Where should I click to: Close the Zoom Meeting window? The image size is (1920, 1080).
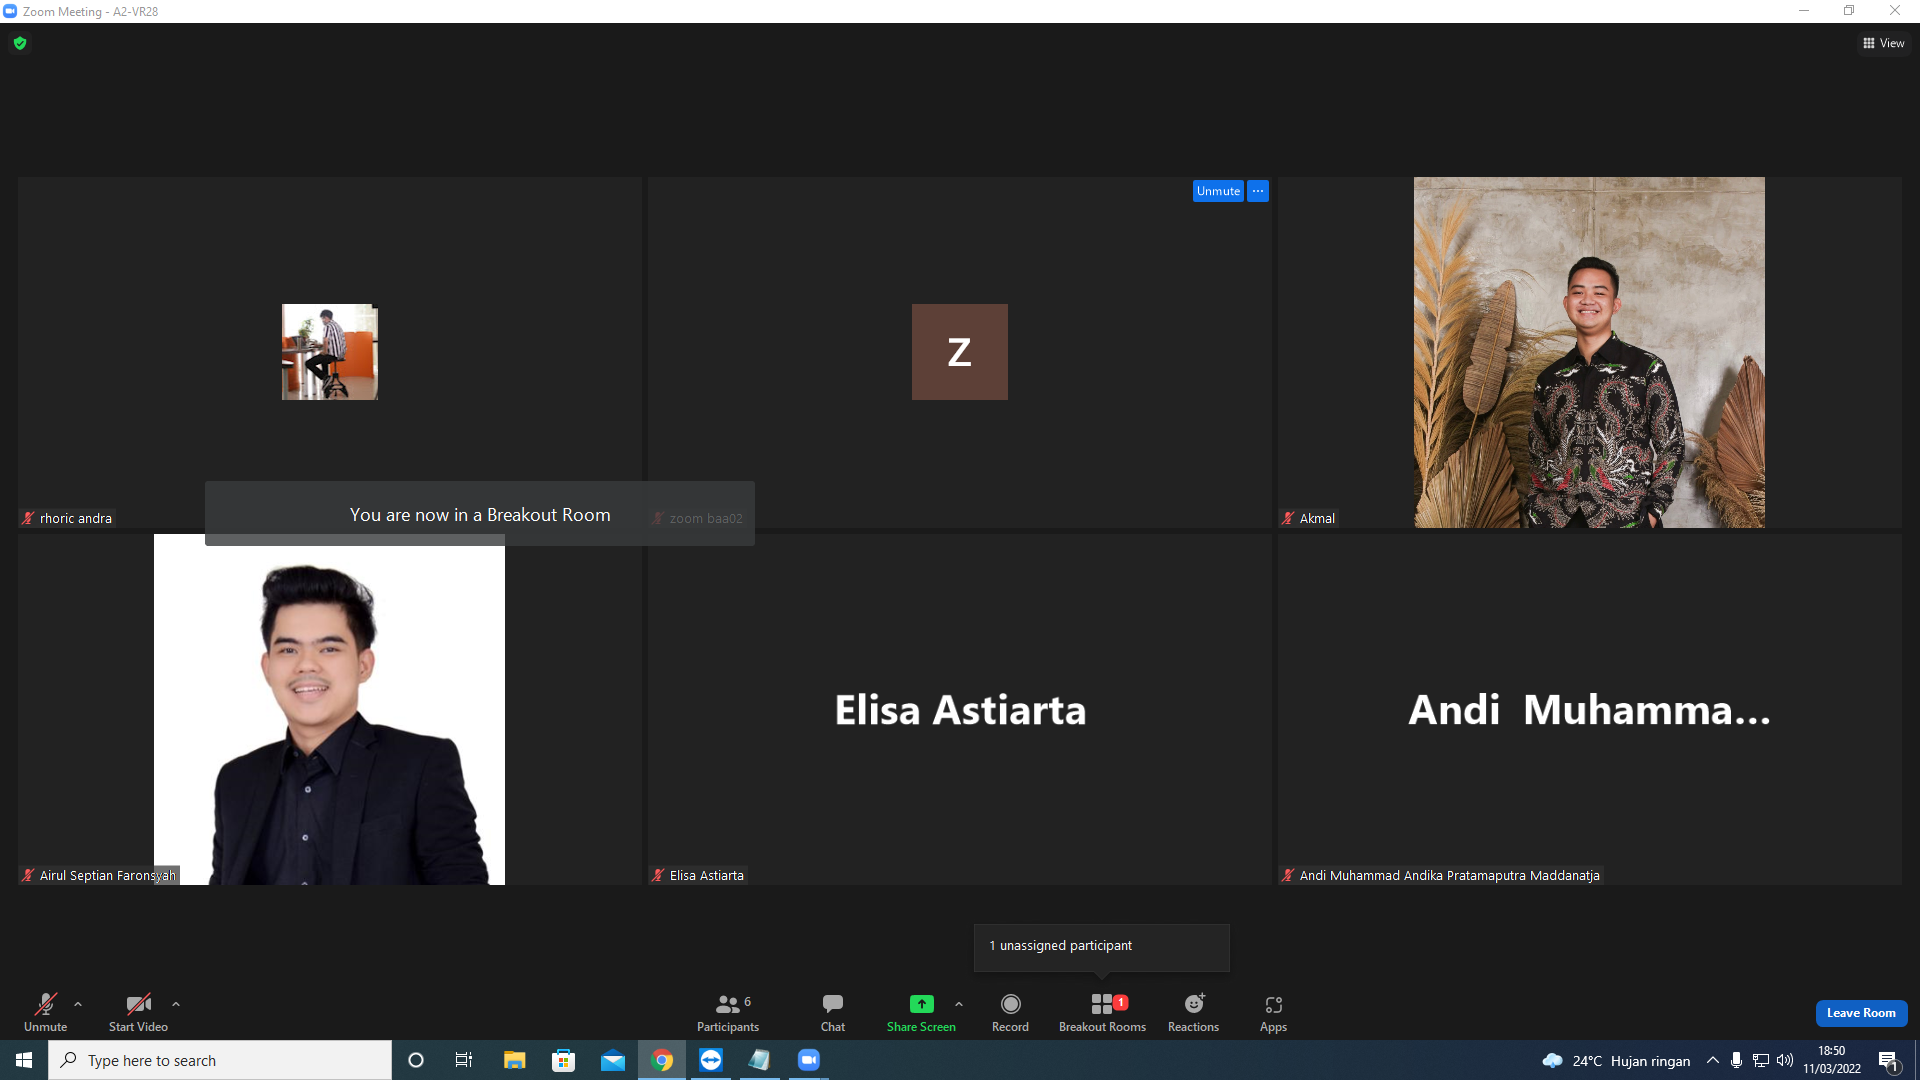[1895, 11]
